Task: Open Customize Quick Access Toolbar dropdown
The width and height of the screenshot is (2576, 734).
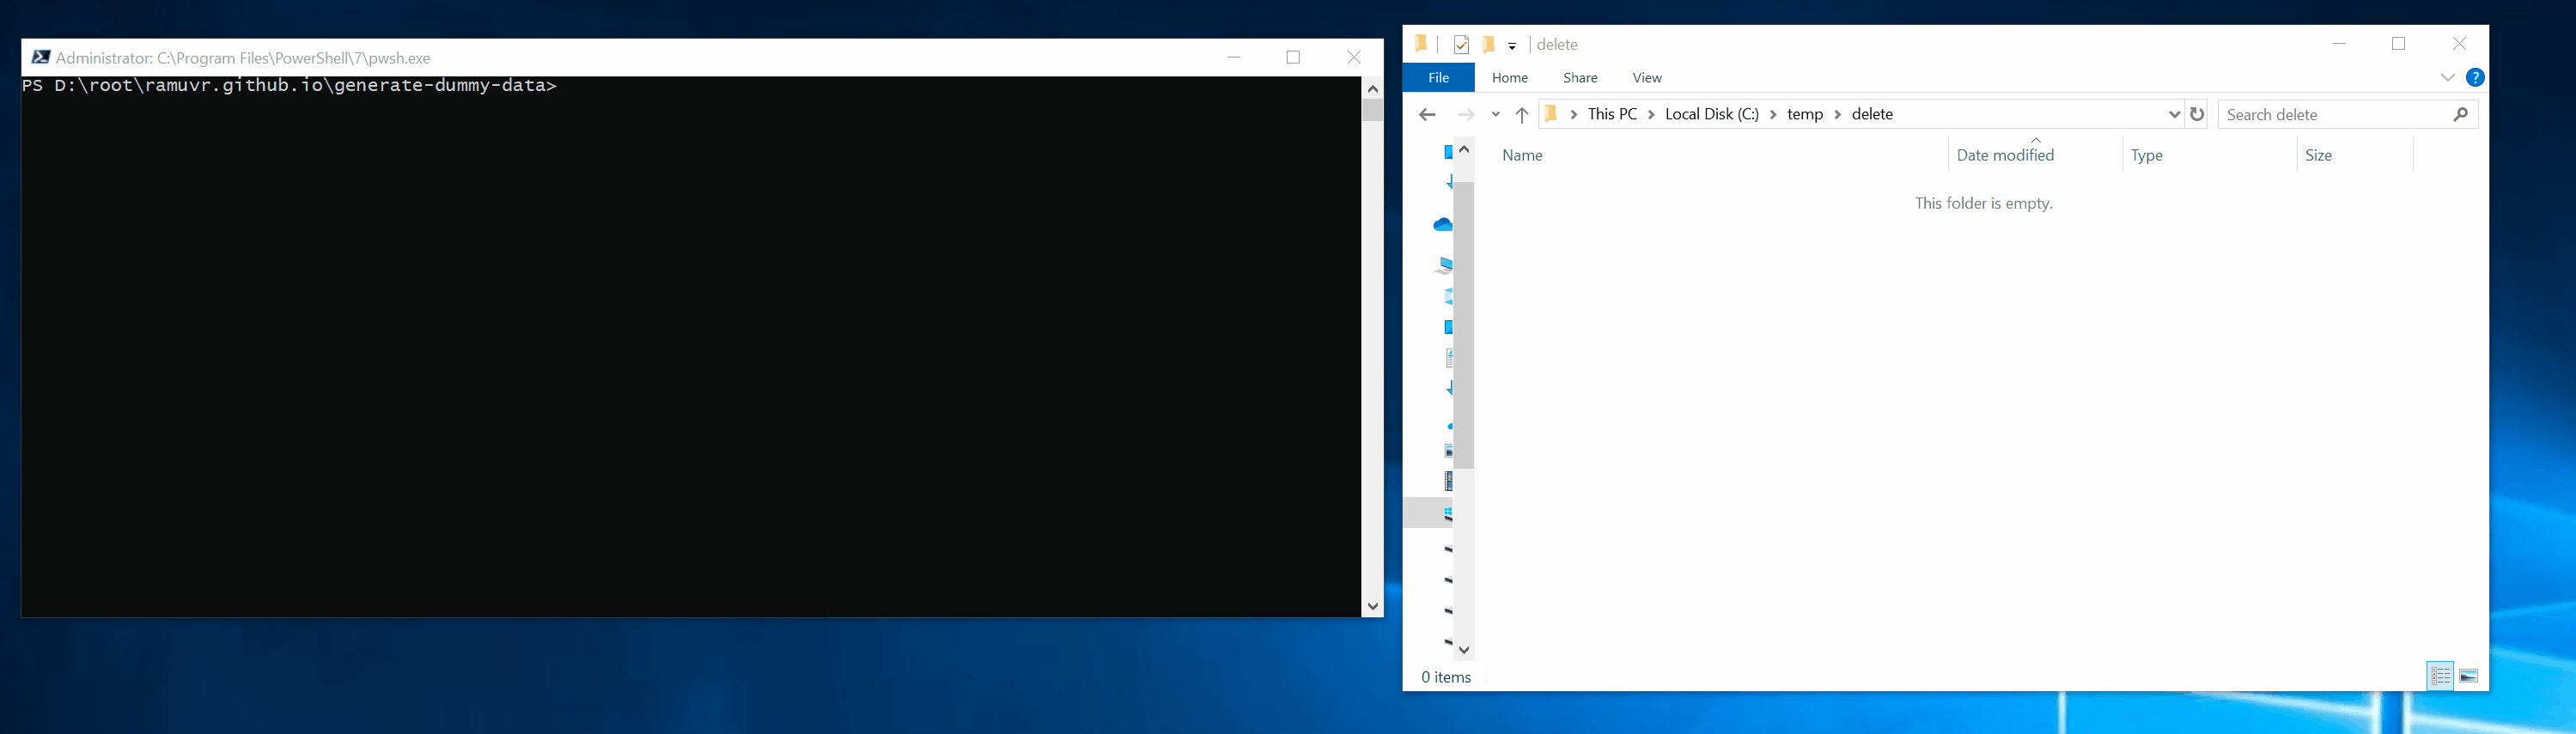Action: pos(1512,46)
